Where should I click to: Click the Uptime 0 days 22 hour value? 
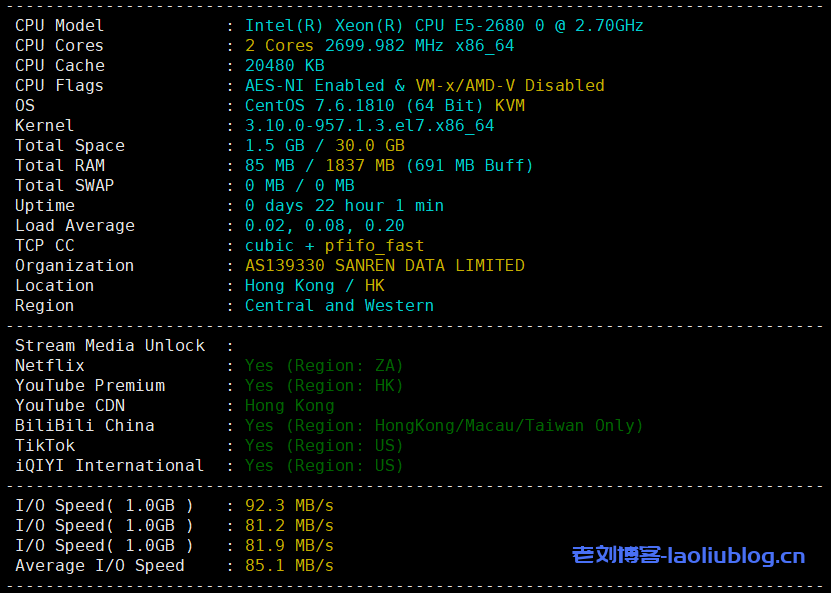[344, 206]
